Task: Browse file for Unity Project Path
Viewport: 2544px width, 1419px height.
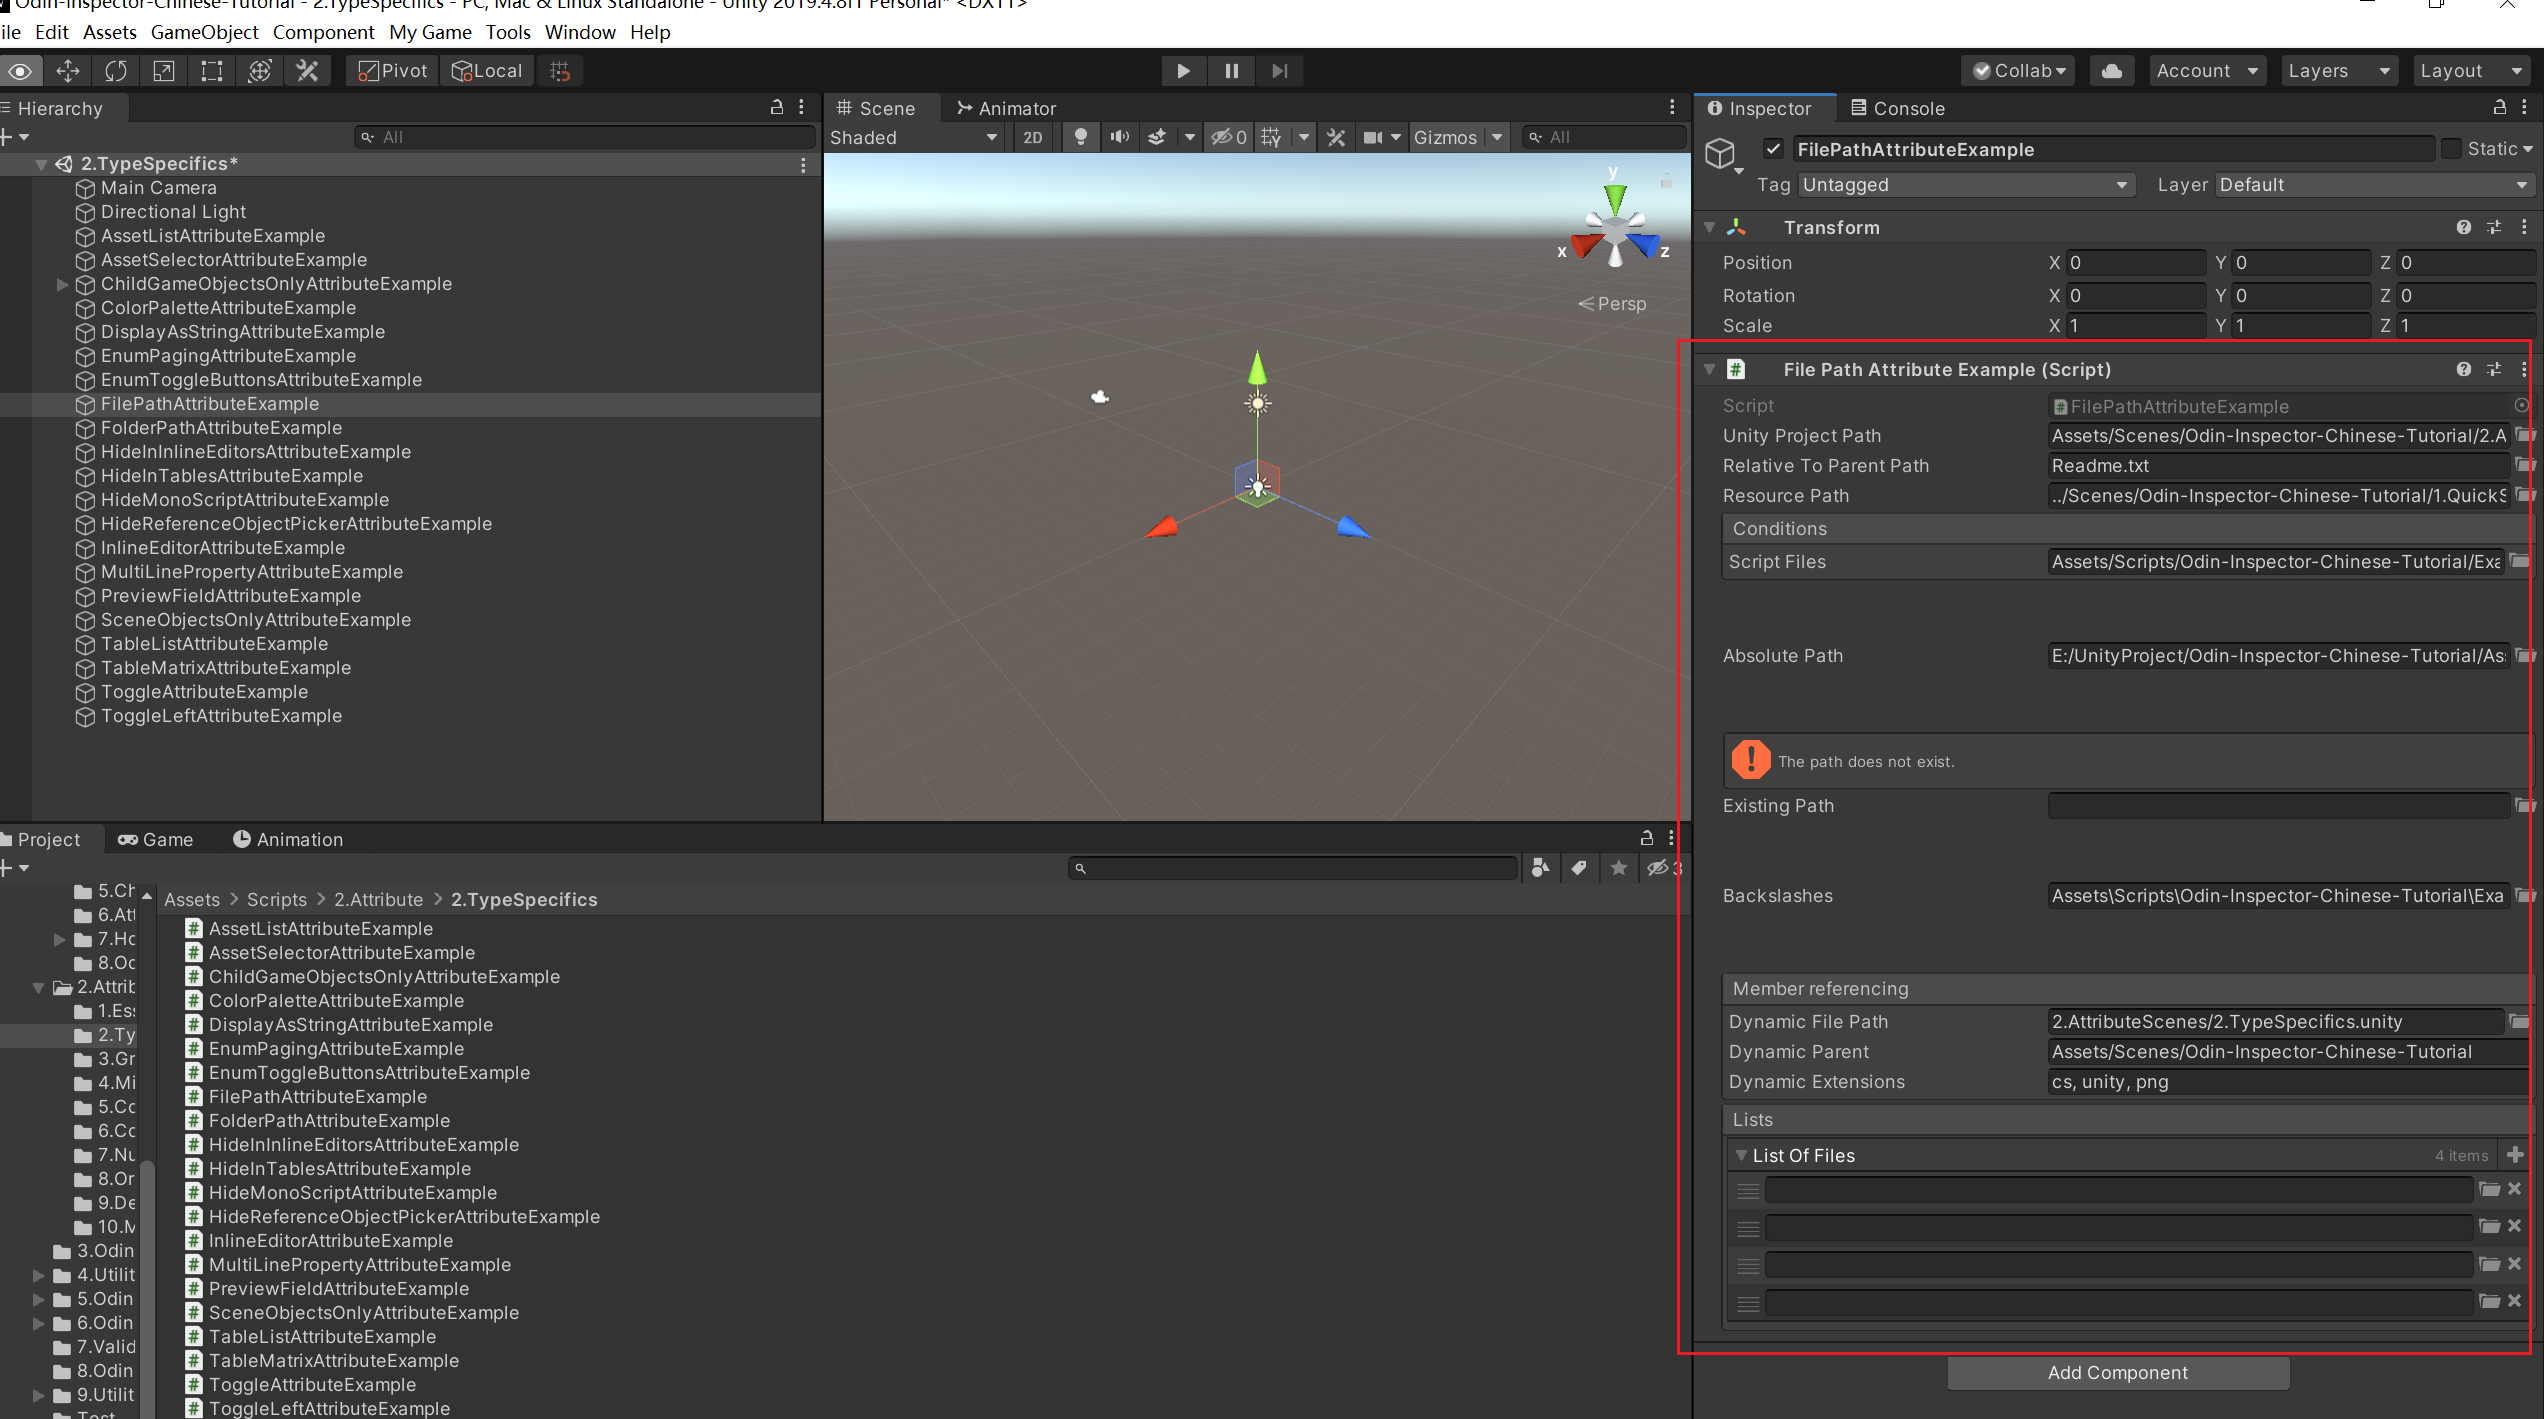Action: point(2525,436)
